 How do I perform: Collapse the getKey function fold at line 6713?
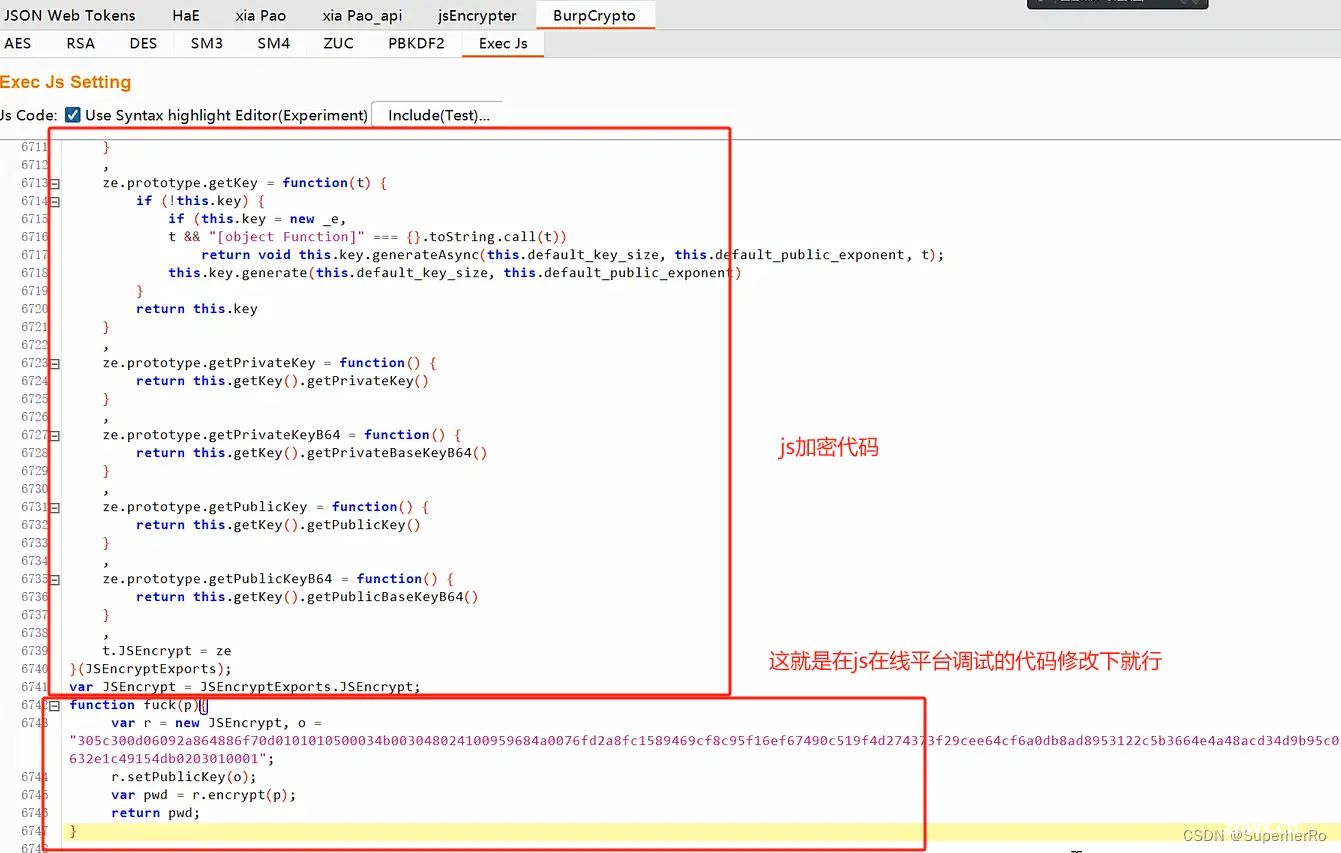55,184
